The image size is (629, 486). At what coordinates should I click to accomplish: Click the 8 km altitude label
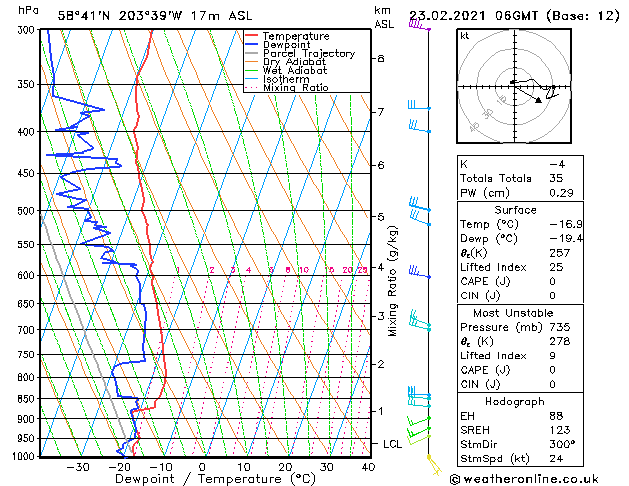(x=381, y=59)
